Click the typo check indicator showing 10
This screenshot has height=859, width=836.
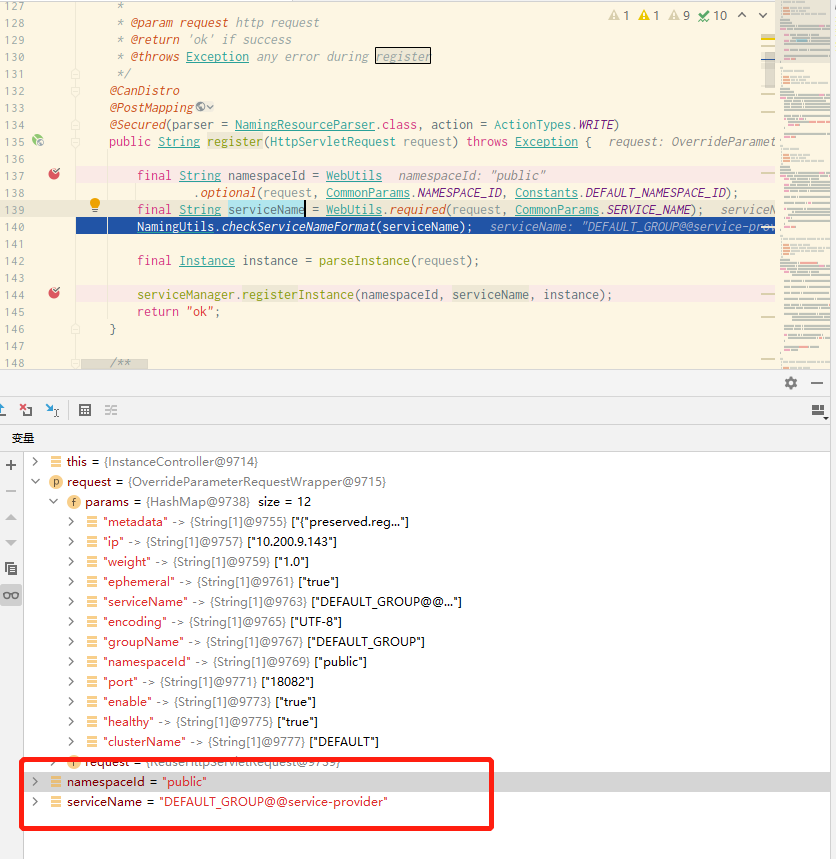712,16
